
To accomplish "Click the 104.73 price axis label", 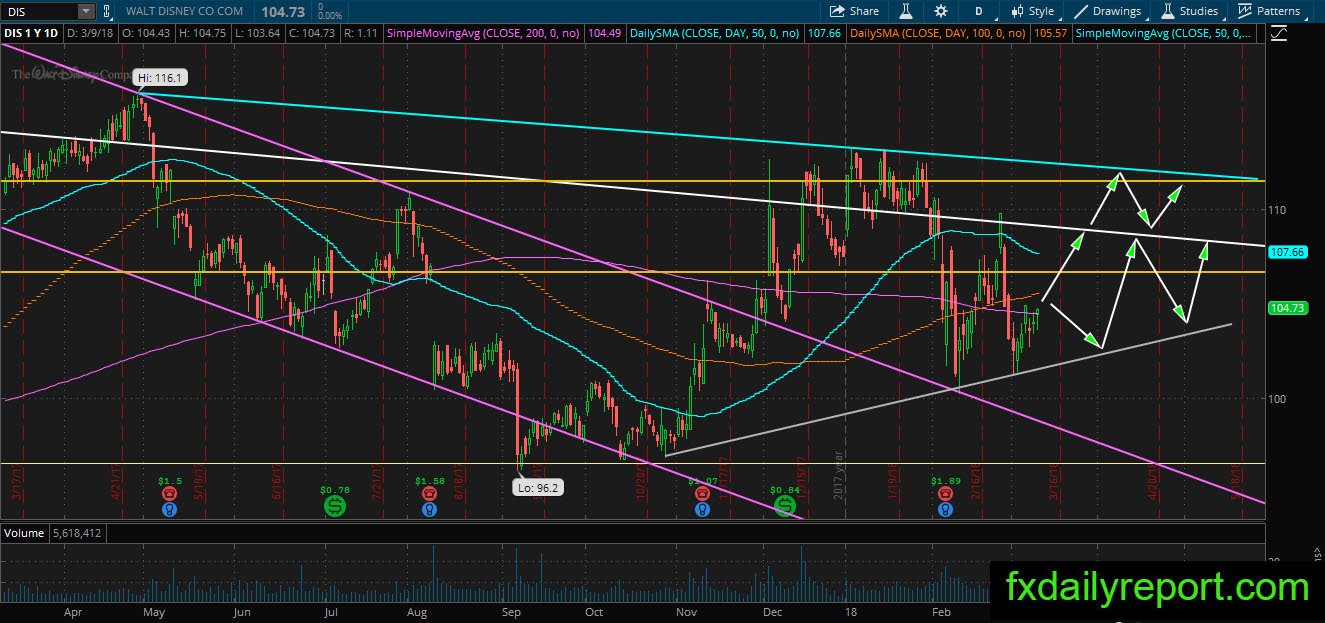I will point(1287,308).
